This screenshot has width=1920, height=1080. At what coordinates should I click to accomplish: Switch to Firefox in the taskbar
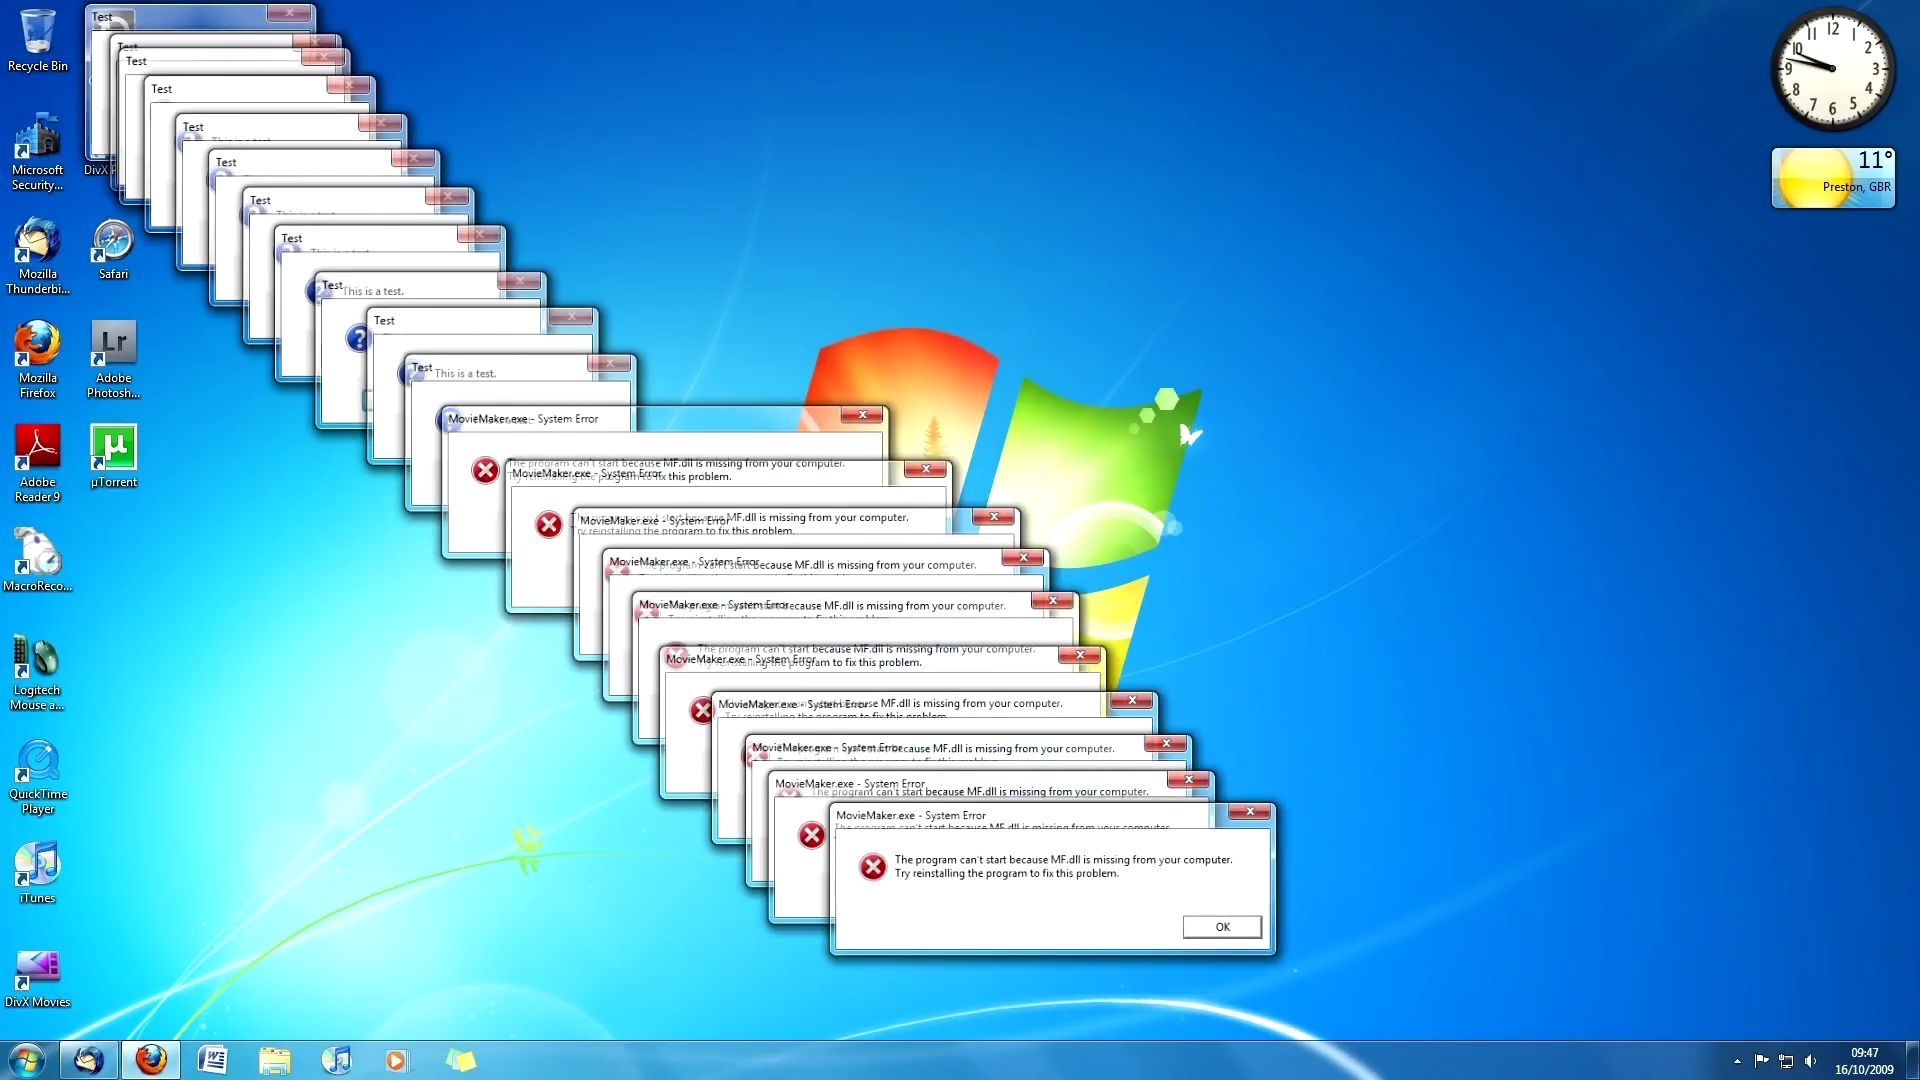(151, 1060)
